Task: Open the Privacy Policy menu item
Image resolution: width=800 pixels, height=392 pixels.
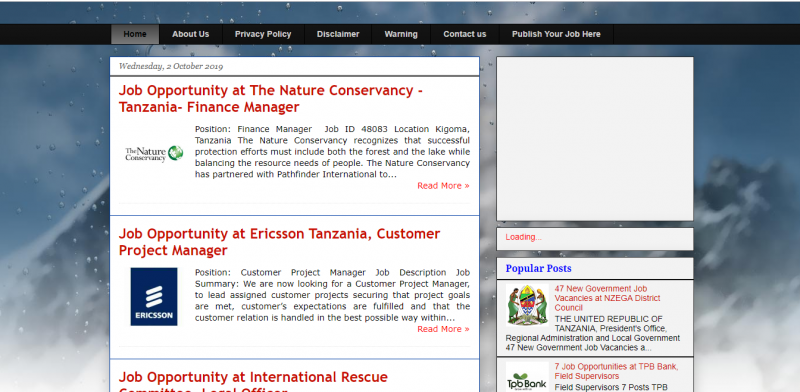Action: pos(263,34)
